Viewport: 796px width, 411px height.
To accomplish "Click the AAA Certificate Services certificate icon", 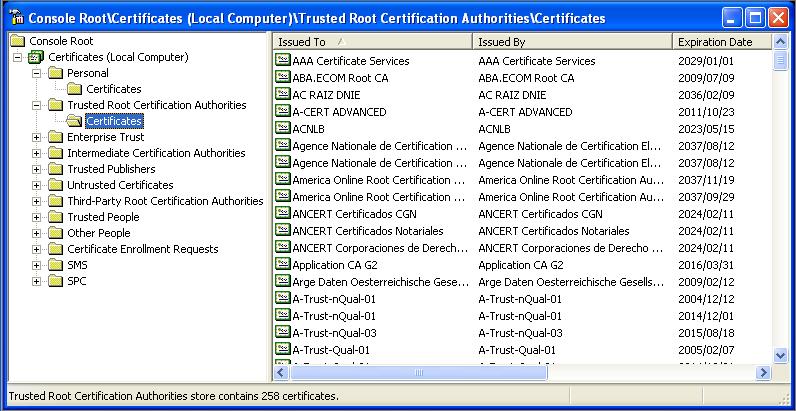I will (x=282, y=60).
